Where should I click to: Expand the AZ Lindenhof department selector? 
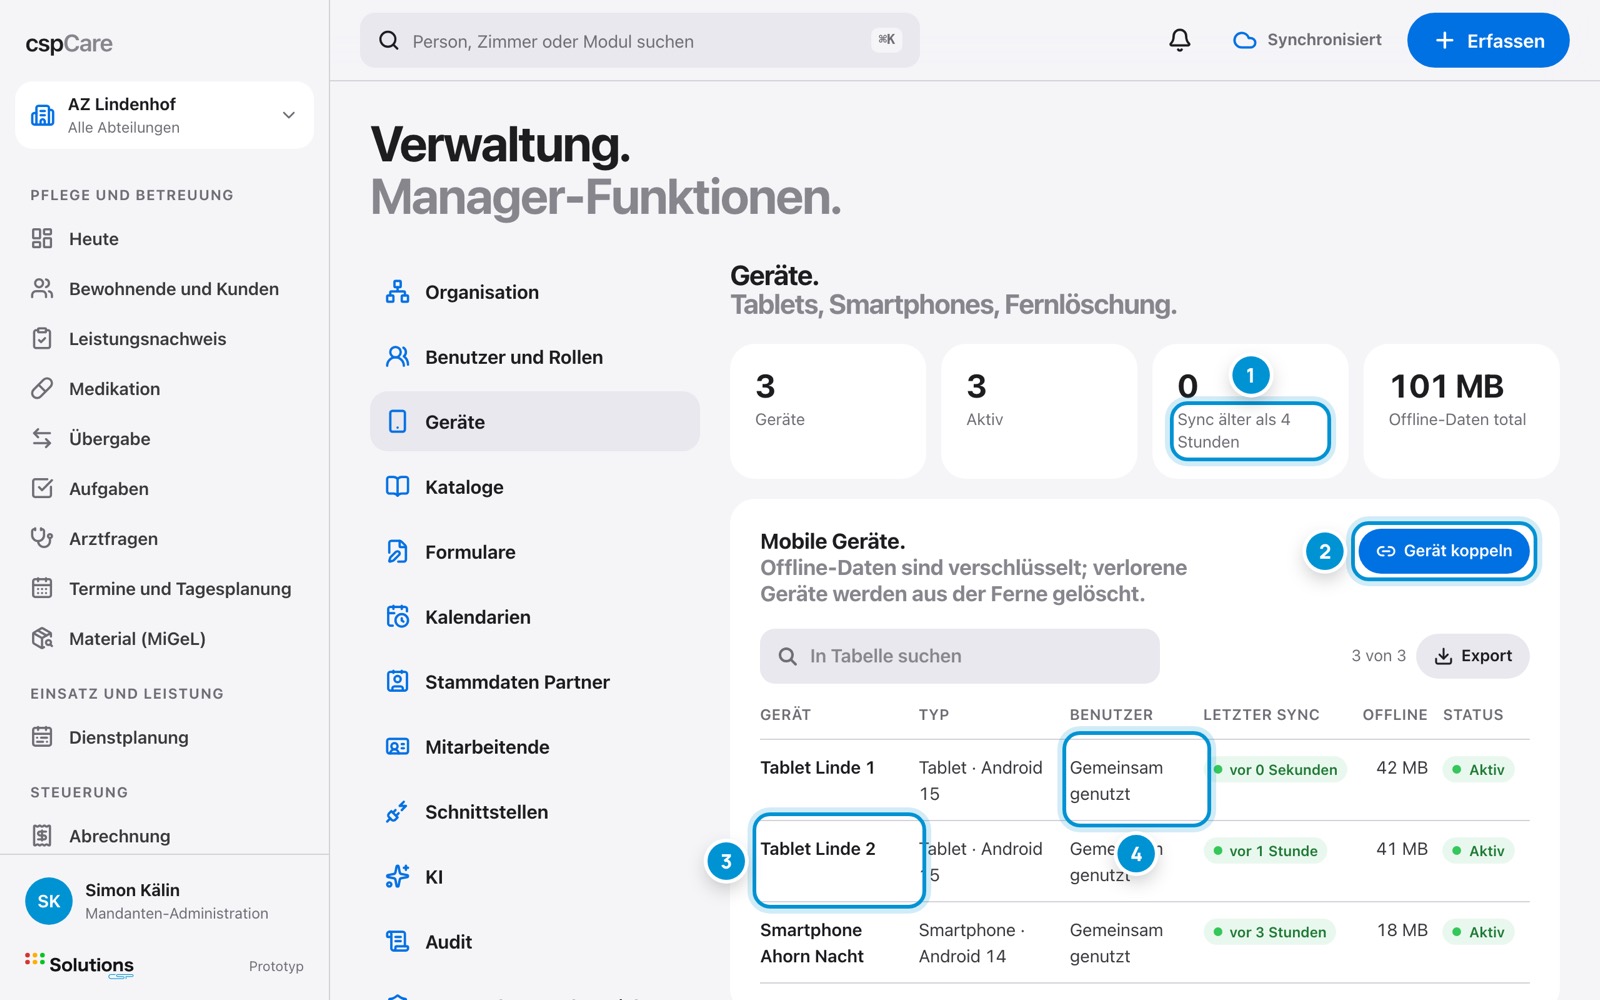(164, 115)
